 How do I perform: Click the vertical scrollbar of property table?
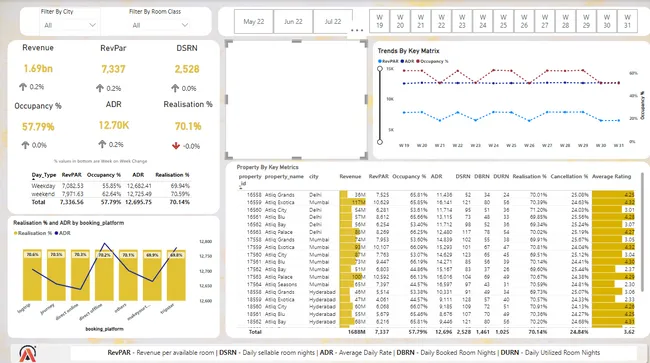[x=643, y=232]
